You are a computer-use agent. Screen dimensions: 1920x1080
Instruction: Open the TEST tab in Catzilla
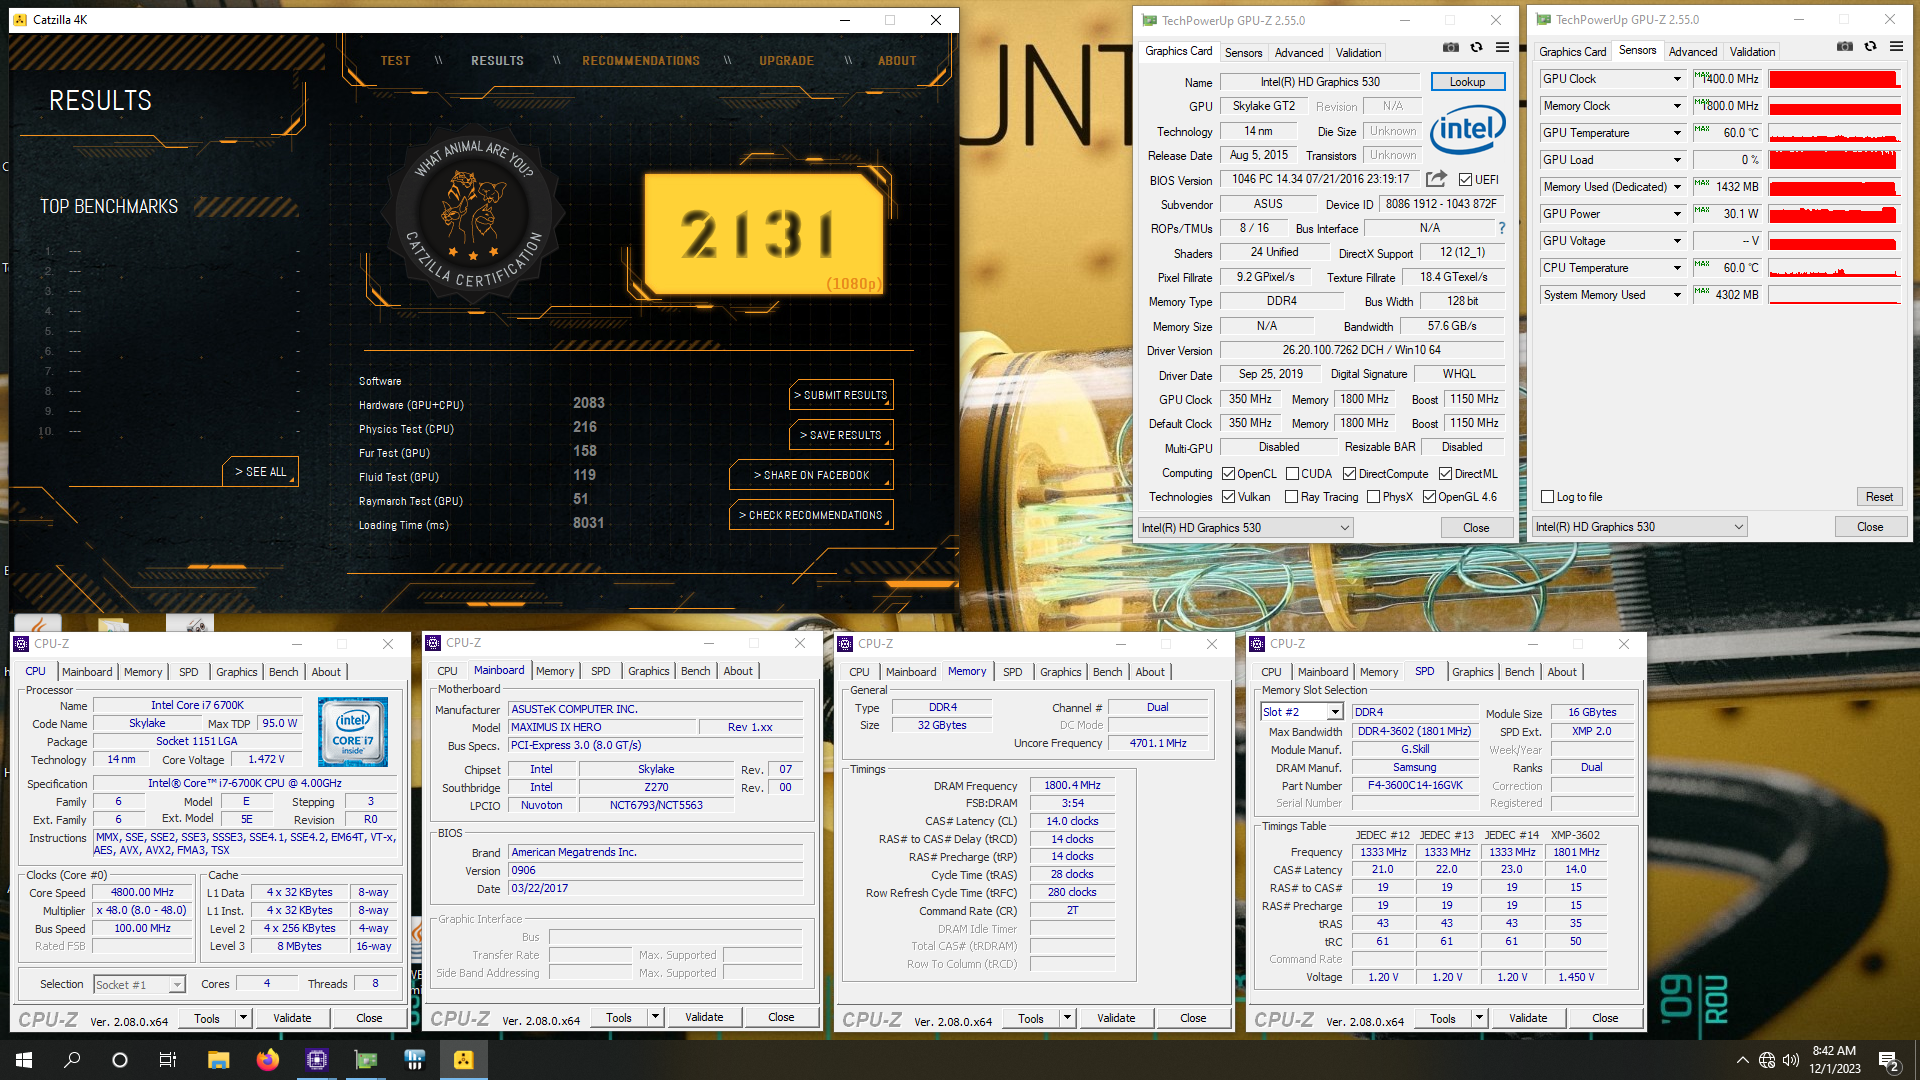395,61
